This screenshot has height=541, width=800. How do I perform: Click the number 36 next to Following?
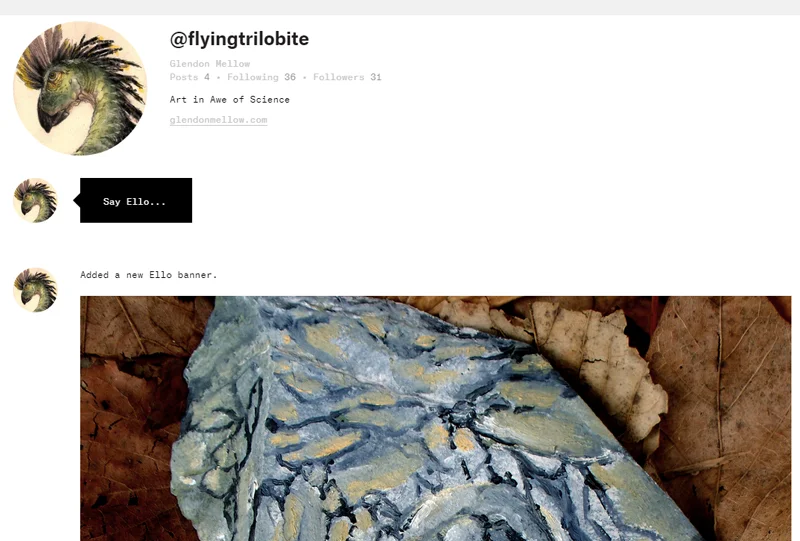tap(290, 77)
